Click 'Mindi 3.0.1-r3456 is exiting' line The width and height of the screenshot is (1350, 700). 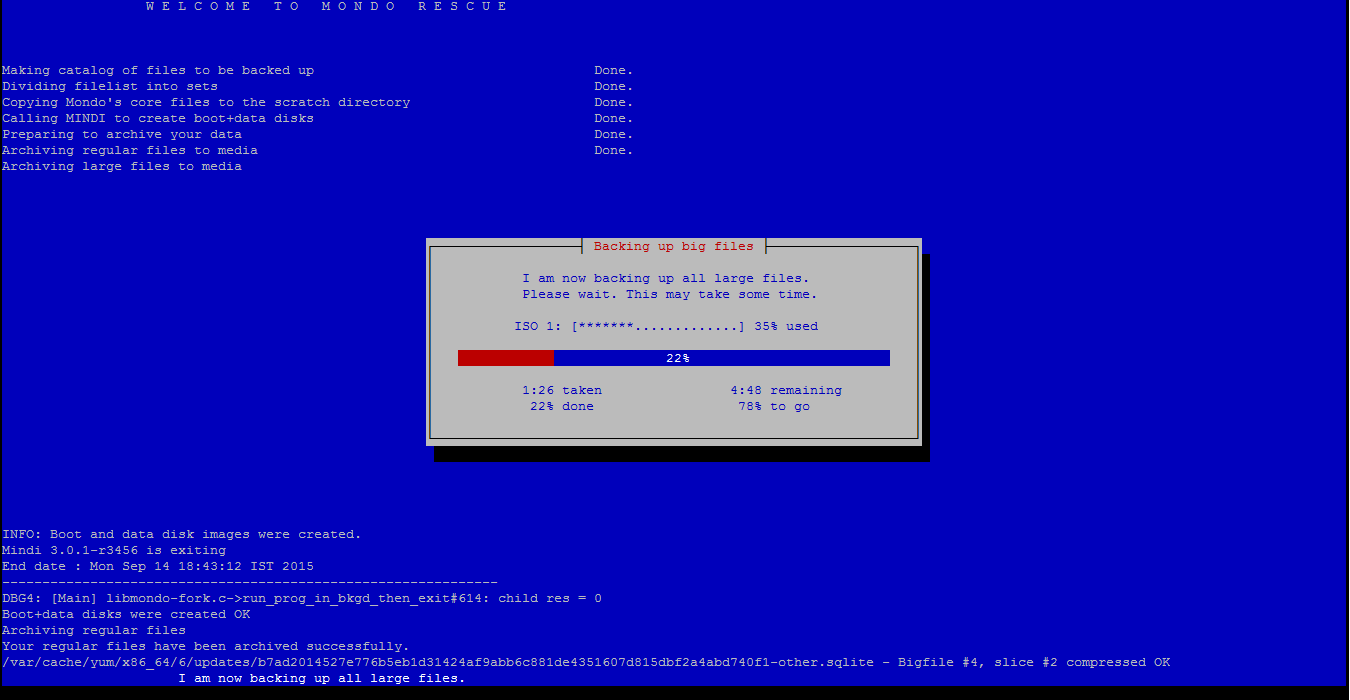coord(114,551)
